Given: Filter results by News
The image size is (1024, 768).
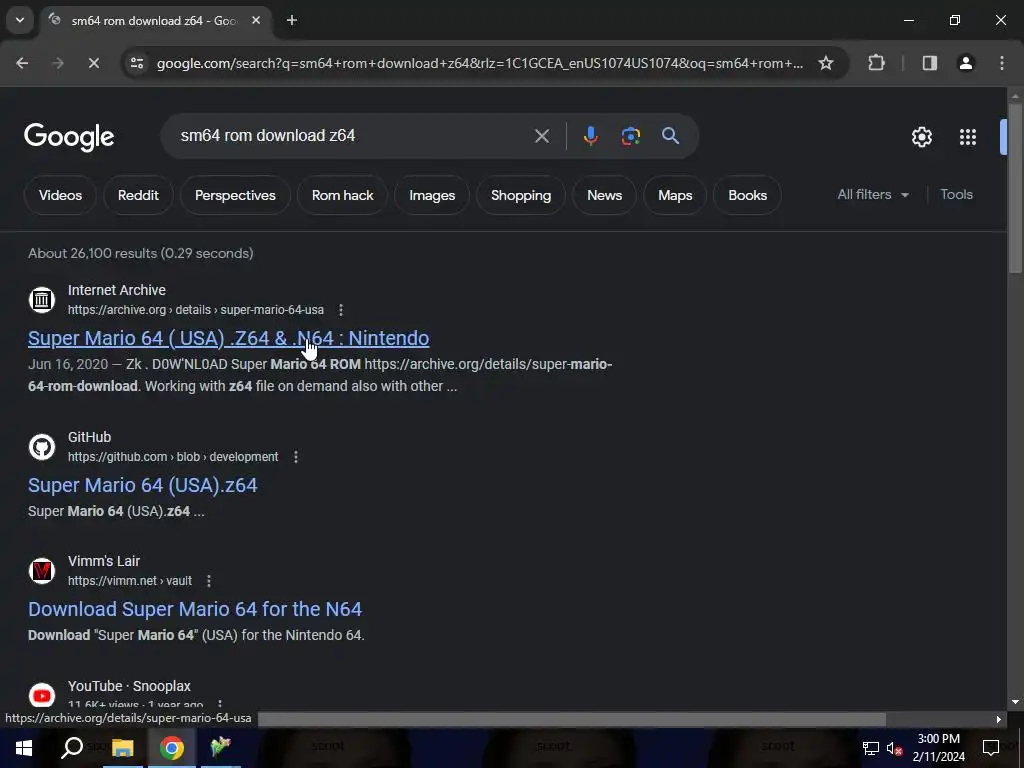Looking at the screenshot, I should coord(604,195).
